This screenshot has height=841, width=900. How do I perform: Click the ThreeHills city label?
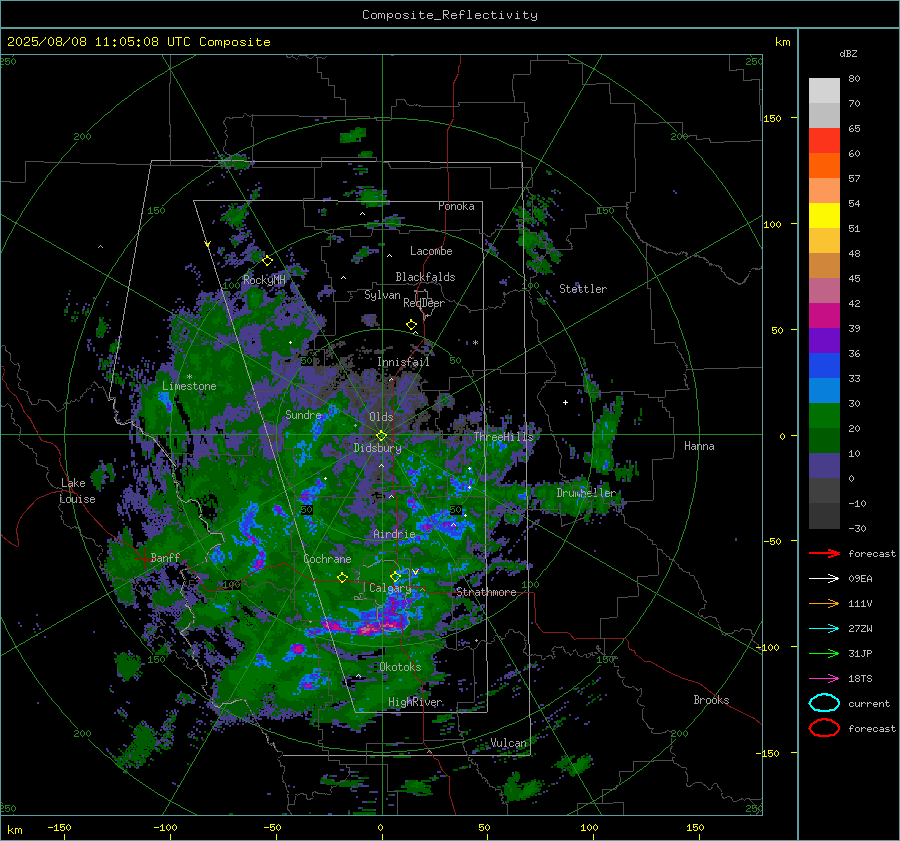point(503,437)
